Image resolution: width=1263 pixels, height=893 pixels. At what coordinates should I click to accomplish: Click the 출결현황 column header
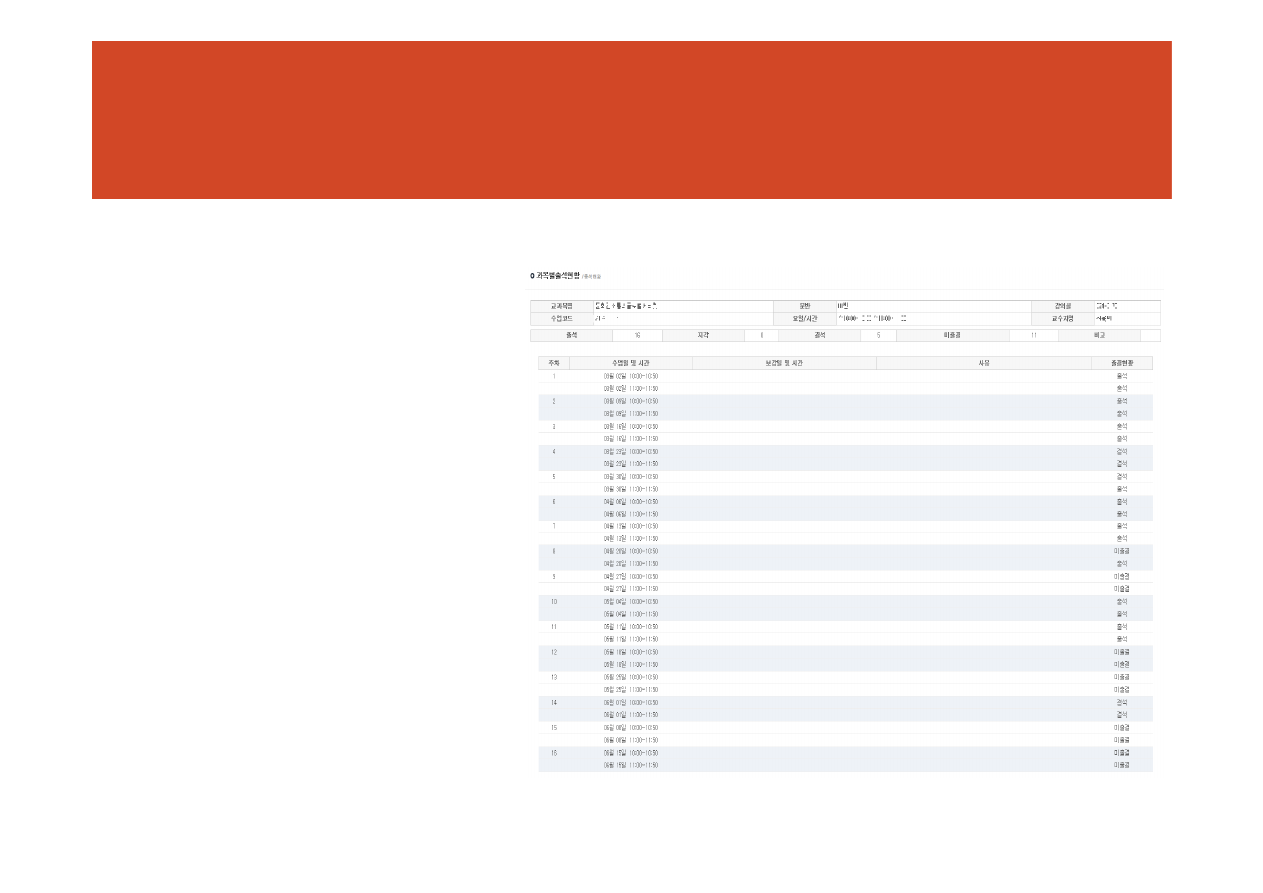[1121, 363]
